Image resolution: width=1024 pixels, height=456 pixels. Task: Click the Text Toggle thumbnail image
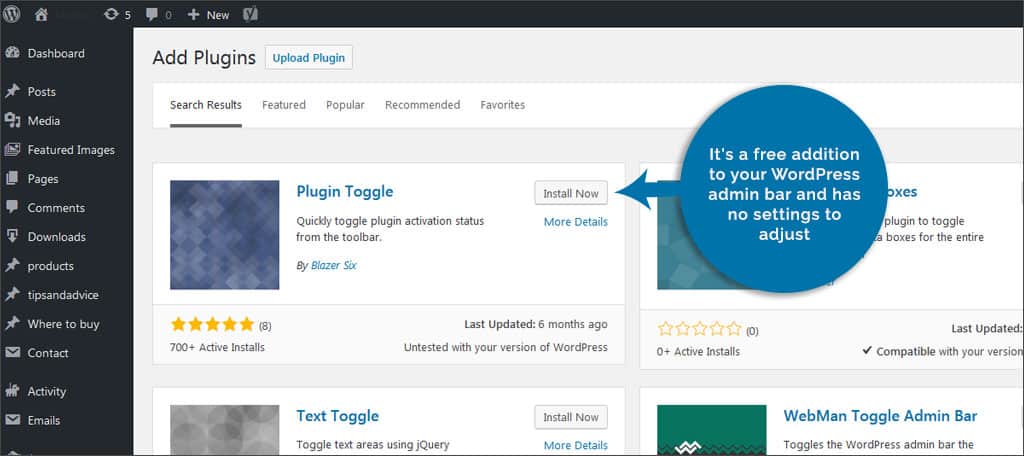(225, 430)
